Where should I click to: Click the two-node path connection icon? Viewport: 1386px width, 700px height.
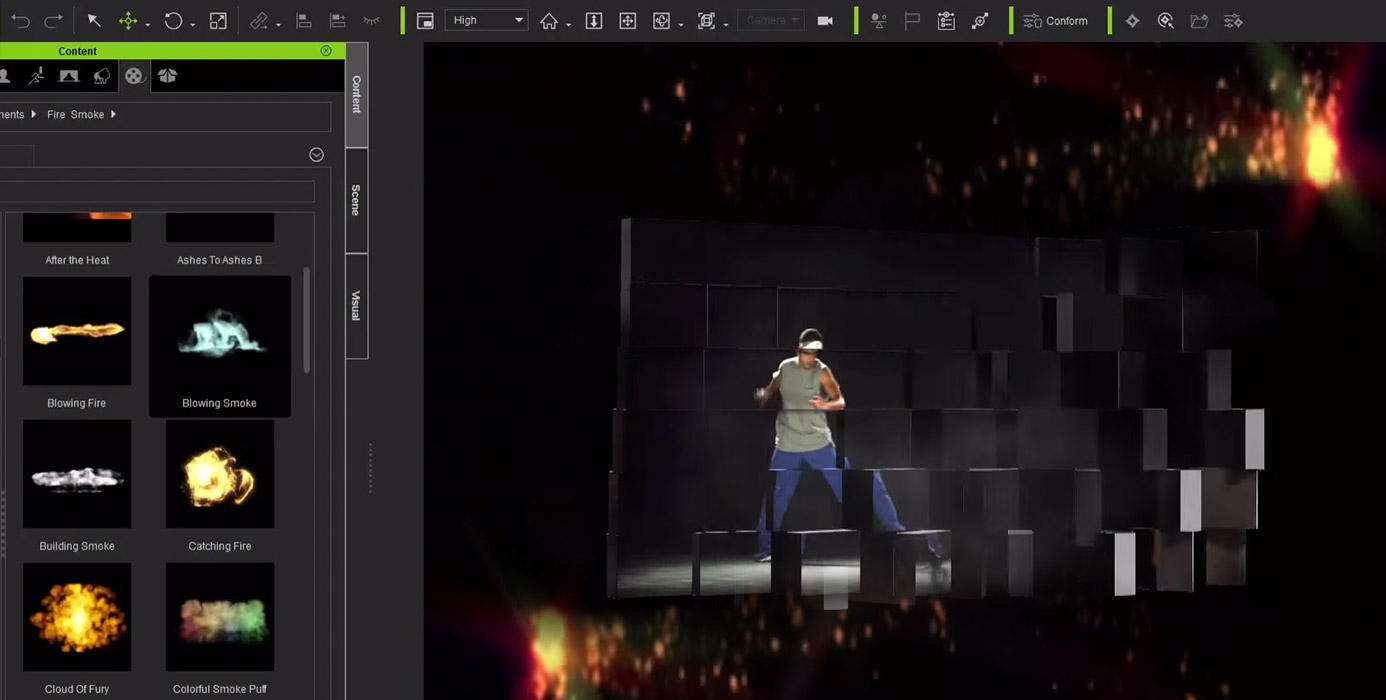980,20
